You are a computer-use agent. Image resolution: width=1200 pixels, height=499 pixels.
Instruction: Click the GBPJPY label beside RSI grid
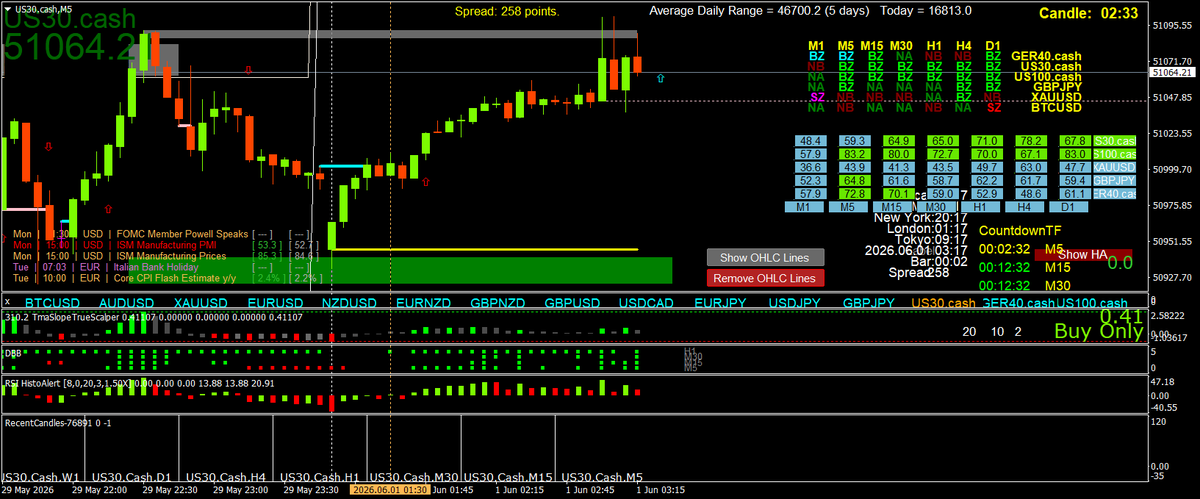click(1115, 181)
